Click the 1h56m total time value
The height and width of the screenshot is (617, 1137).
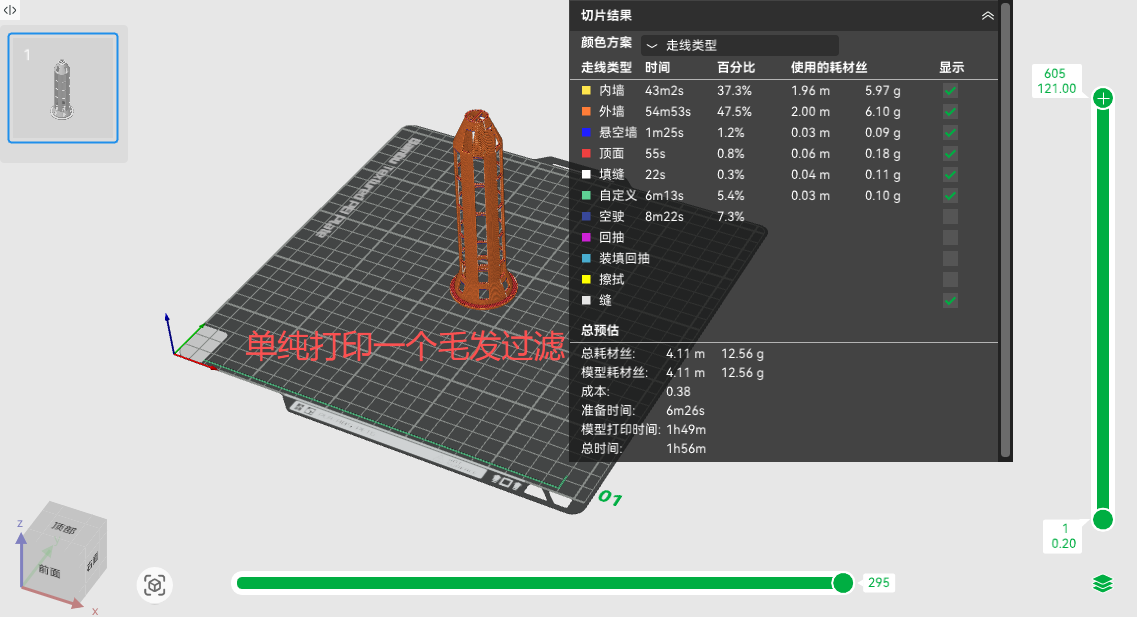point(686,449)
